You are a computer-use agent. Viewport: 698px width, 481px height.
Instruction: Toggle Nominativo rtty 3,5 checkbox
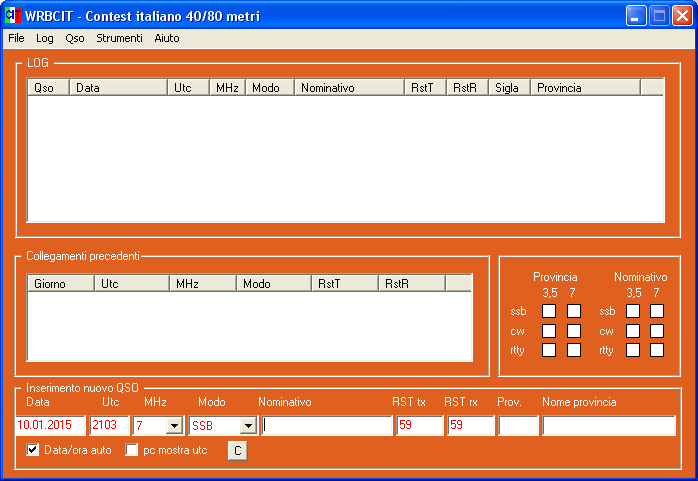pos(633,350)
